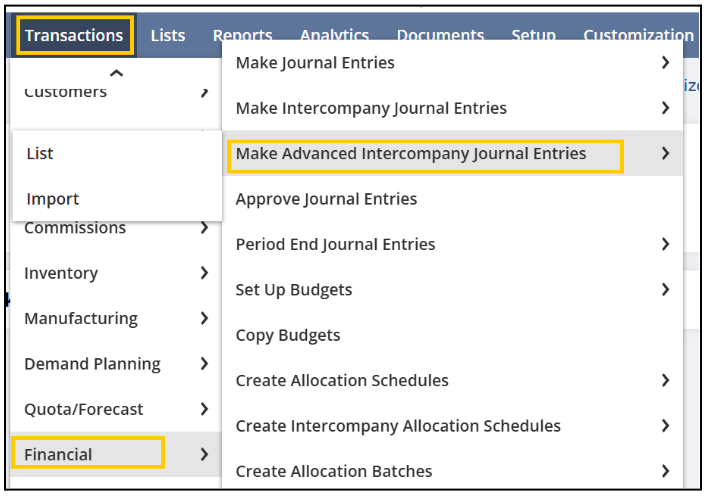Expand the Demand Planning submenu chevron
The width and height of the screenshot is (714, 500).
204,363
